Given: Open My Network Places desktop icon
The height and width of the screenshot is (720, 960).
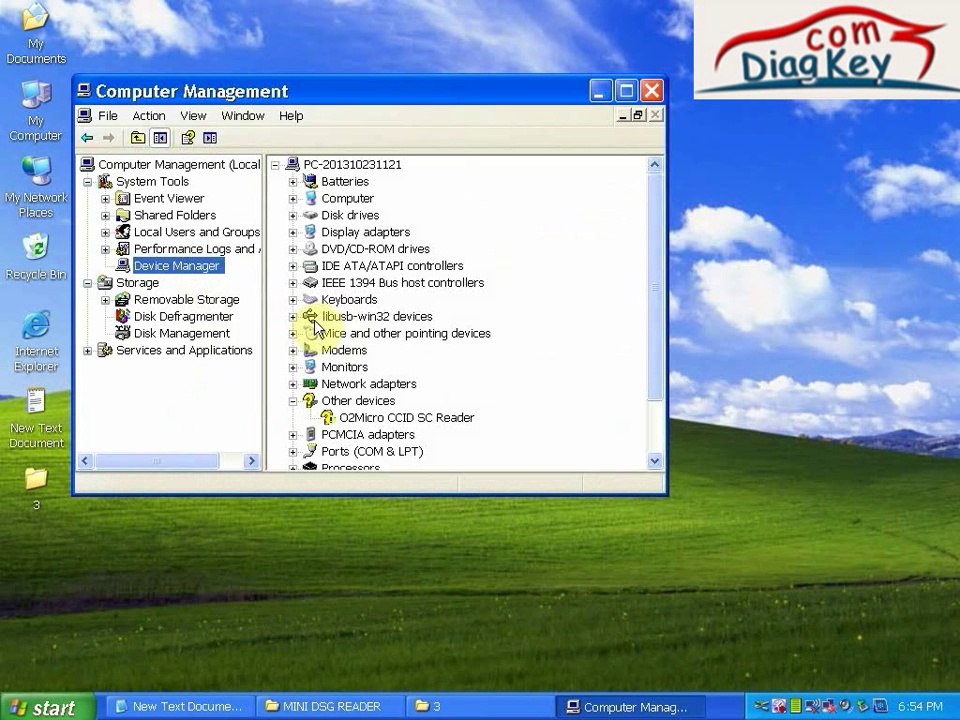Looking at the screenshot, I should click(36, 187).
